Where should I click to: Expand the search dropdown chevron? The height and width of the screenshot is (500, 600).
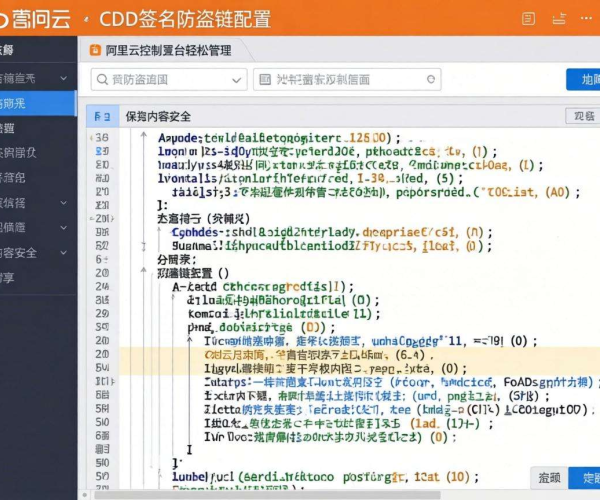click(236, 80)
